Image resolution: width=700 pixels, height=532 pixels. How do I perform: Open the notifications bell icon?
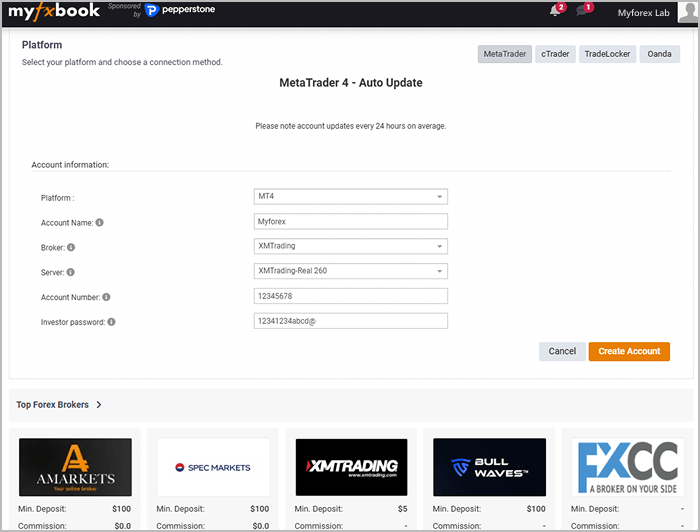555,10
